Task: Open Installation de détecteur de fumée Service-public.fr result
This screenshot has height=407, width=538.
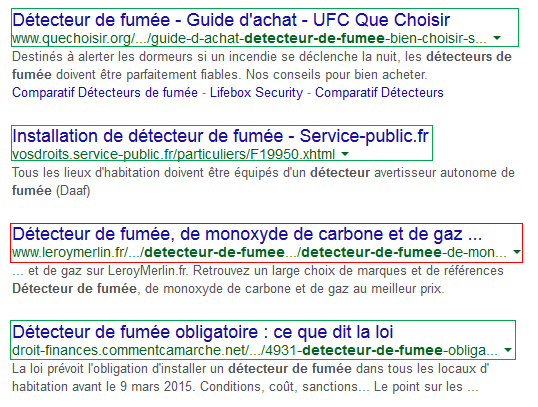Action: (x=220, y=136)
